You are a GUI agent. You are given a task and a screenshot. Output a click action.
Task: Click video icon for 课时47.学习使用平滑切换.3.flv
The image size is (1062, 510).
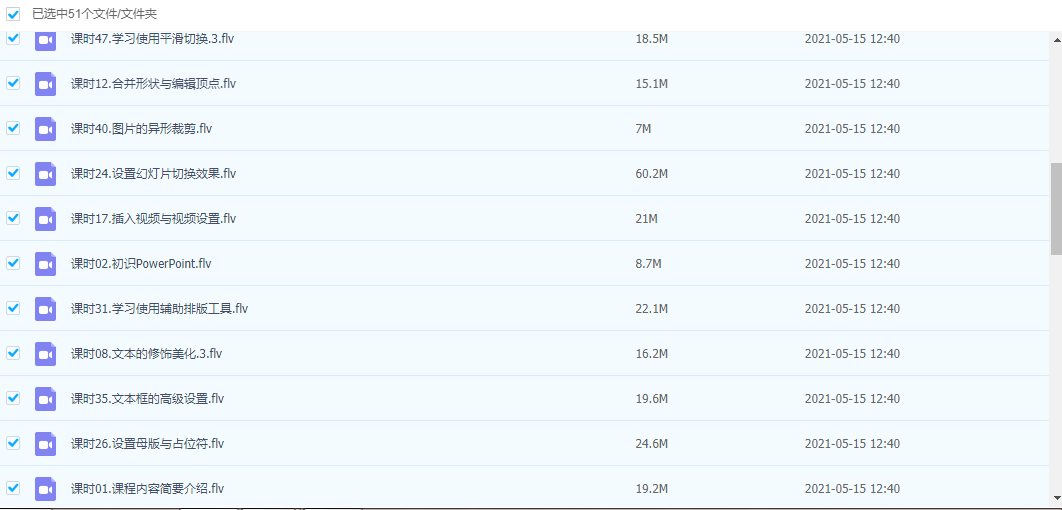pos(45,39)
